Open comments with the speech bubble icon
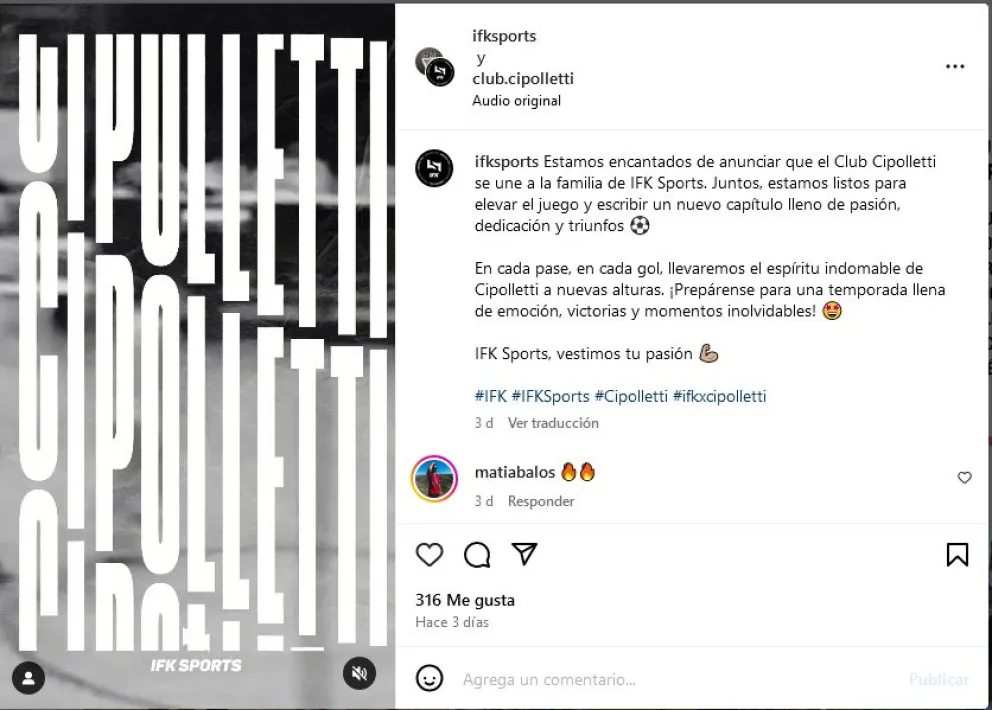 tap(477, 555)
